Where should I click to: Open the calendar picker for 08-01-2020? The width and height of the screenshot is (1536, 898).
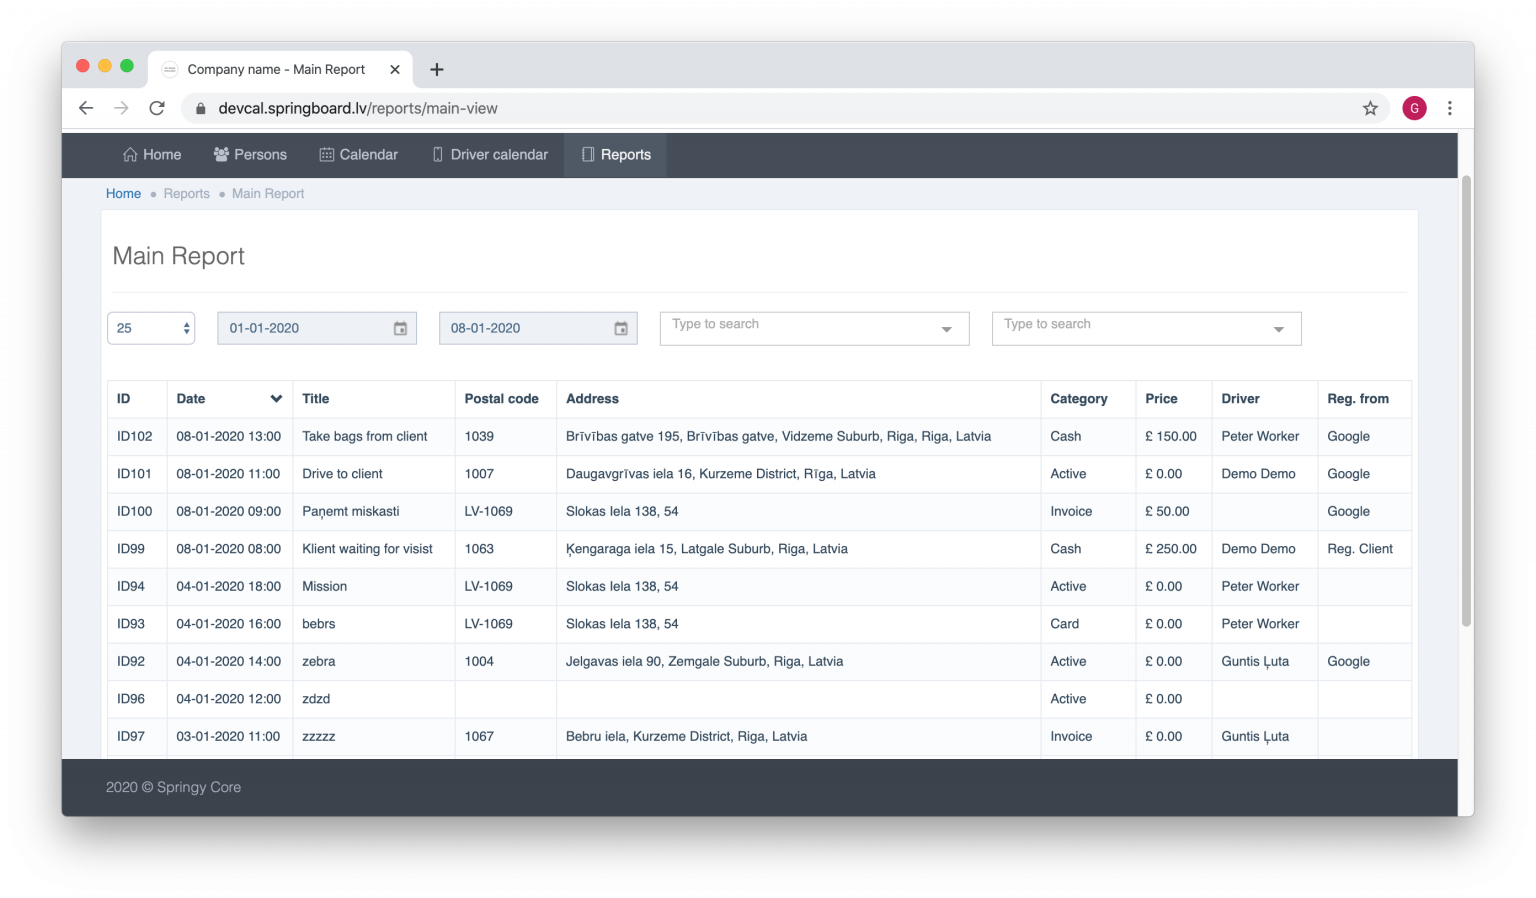621,328
